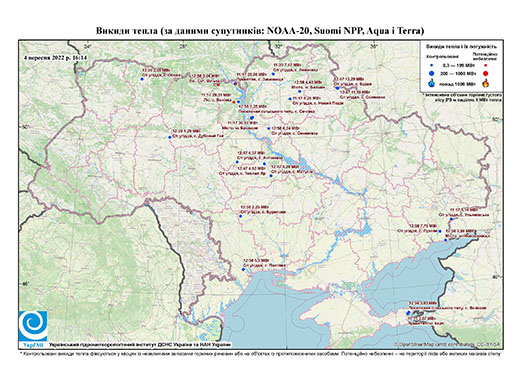Select the blue marker labeled Дубовий Гай

(x=169, y=137)
